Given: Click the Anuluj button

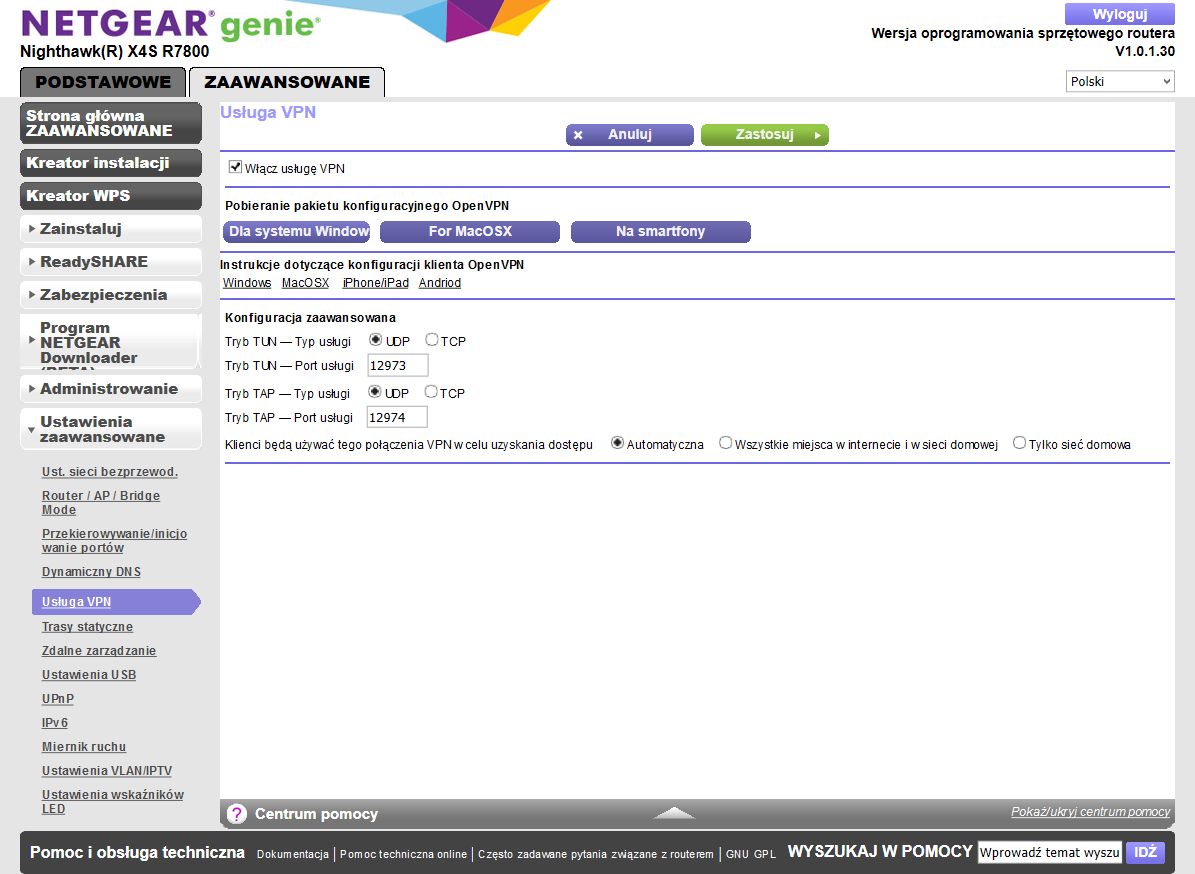Looking at the screenshot, I should click(630, 135).
